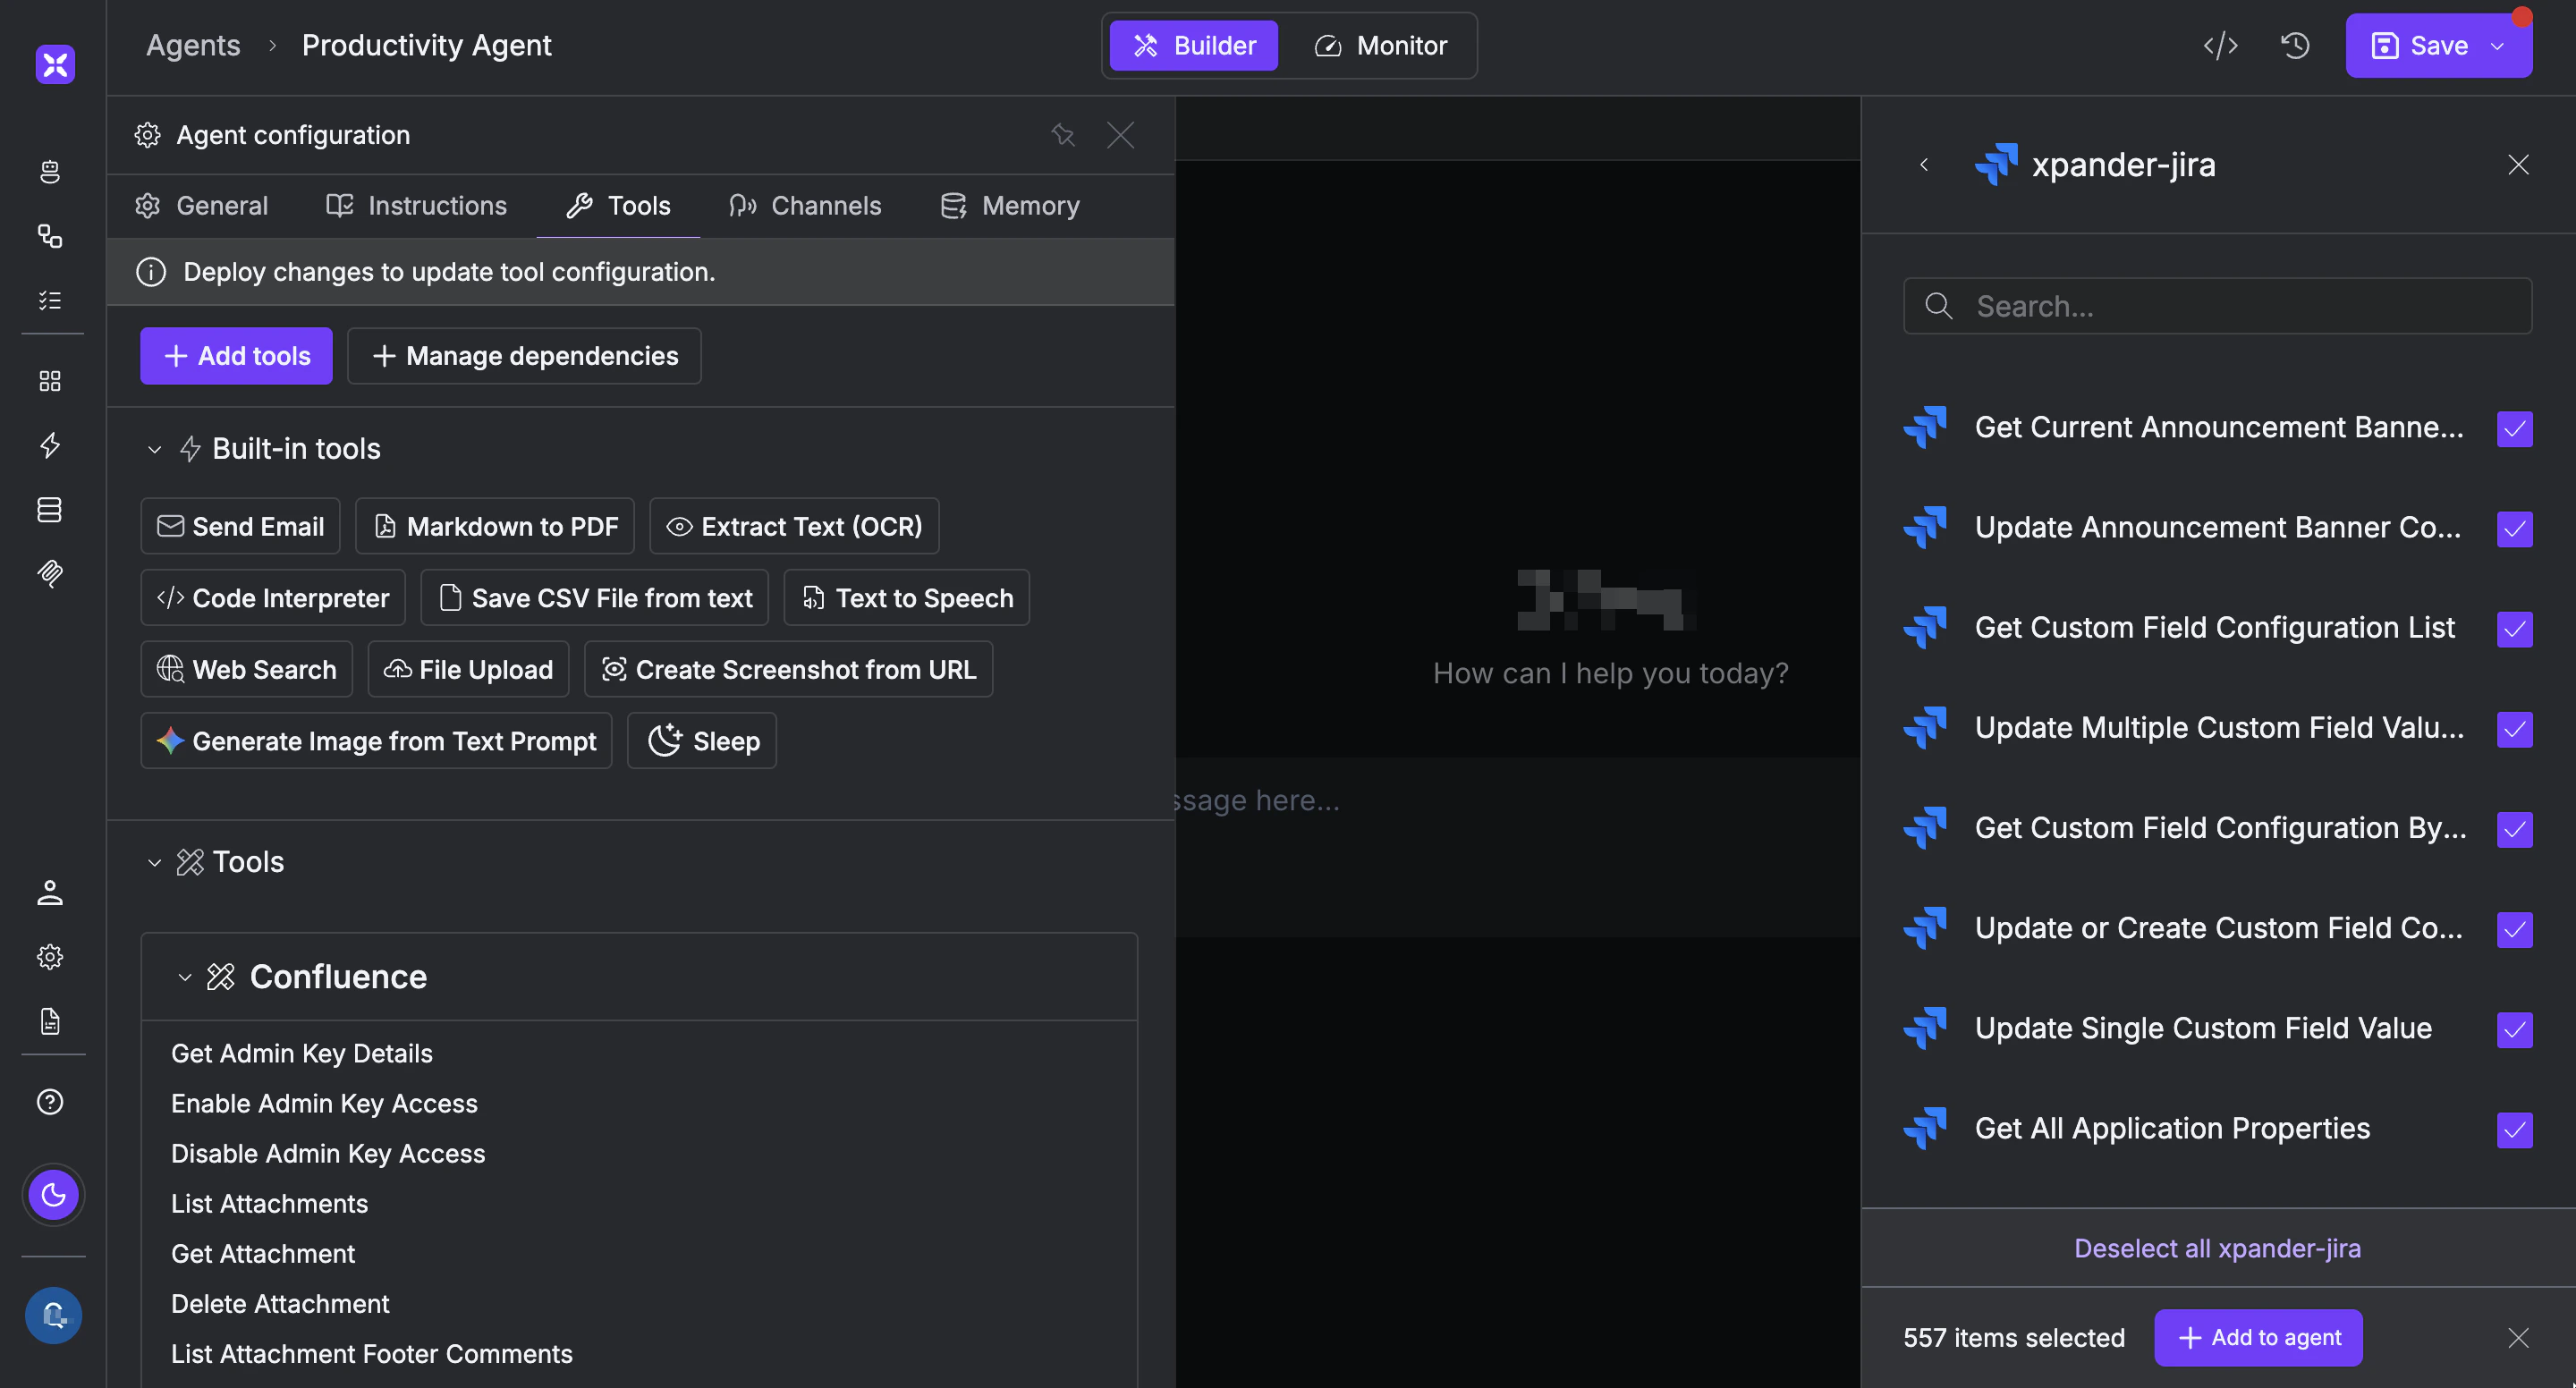This screenshot has height=1388, width=2576.
Task: Open help question mark icon in sidebar
Action: click(50, 1101)
